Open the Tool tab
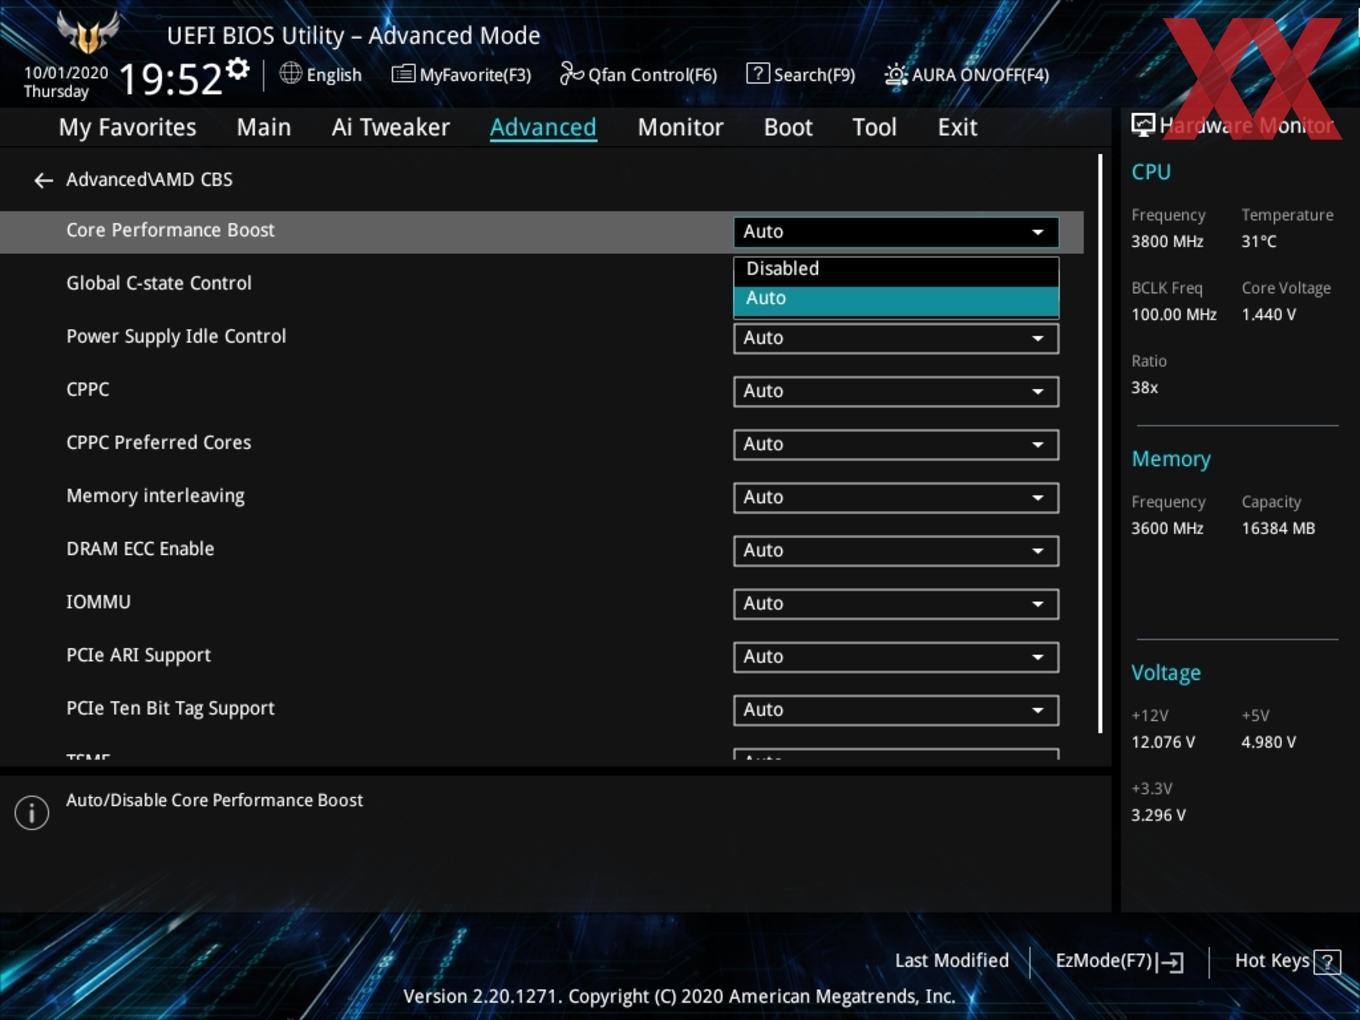This screenshot has height=1020, width=1360. coord(874,127)
